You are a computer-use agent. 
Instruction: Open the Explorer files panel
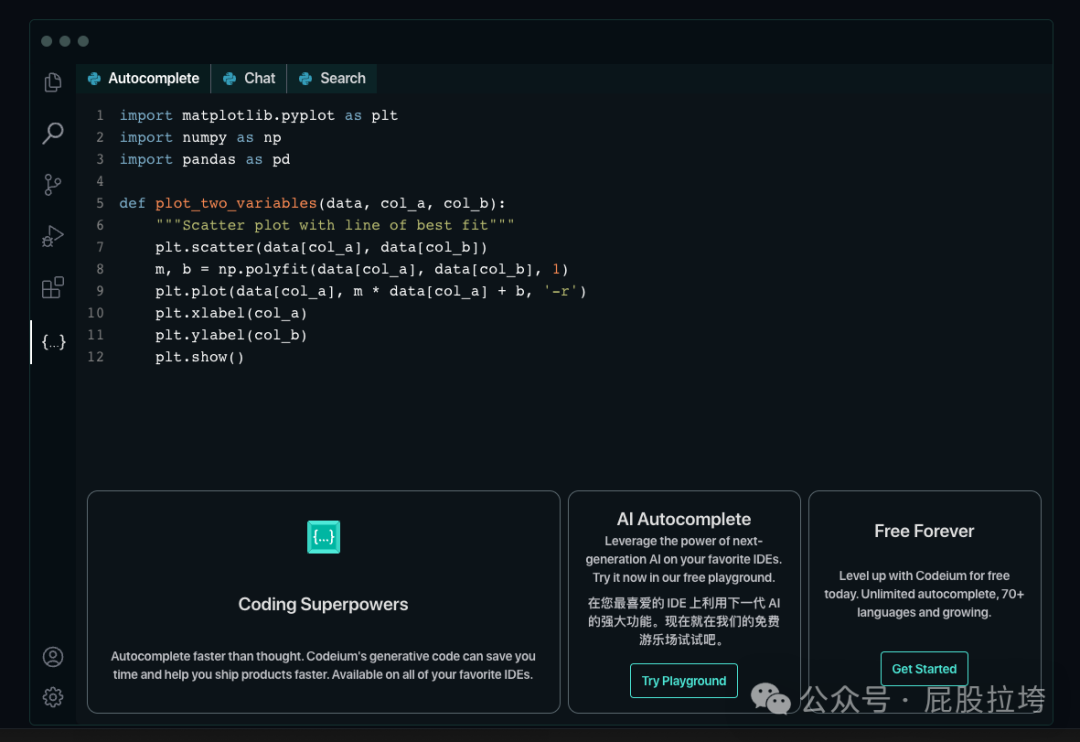[52, 82]
